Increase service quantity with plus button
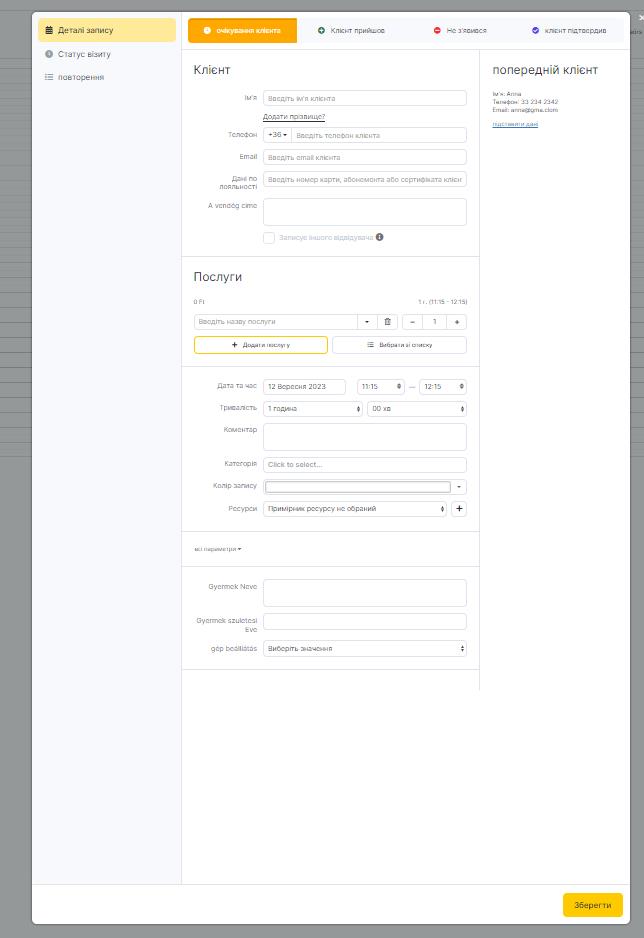 457,322
